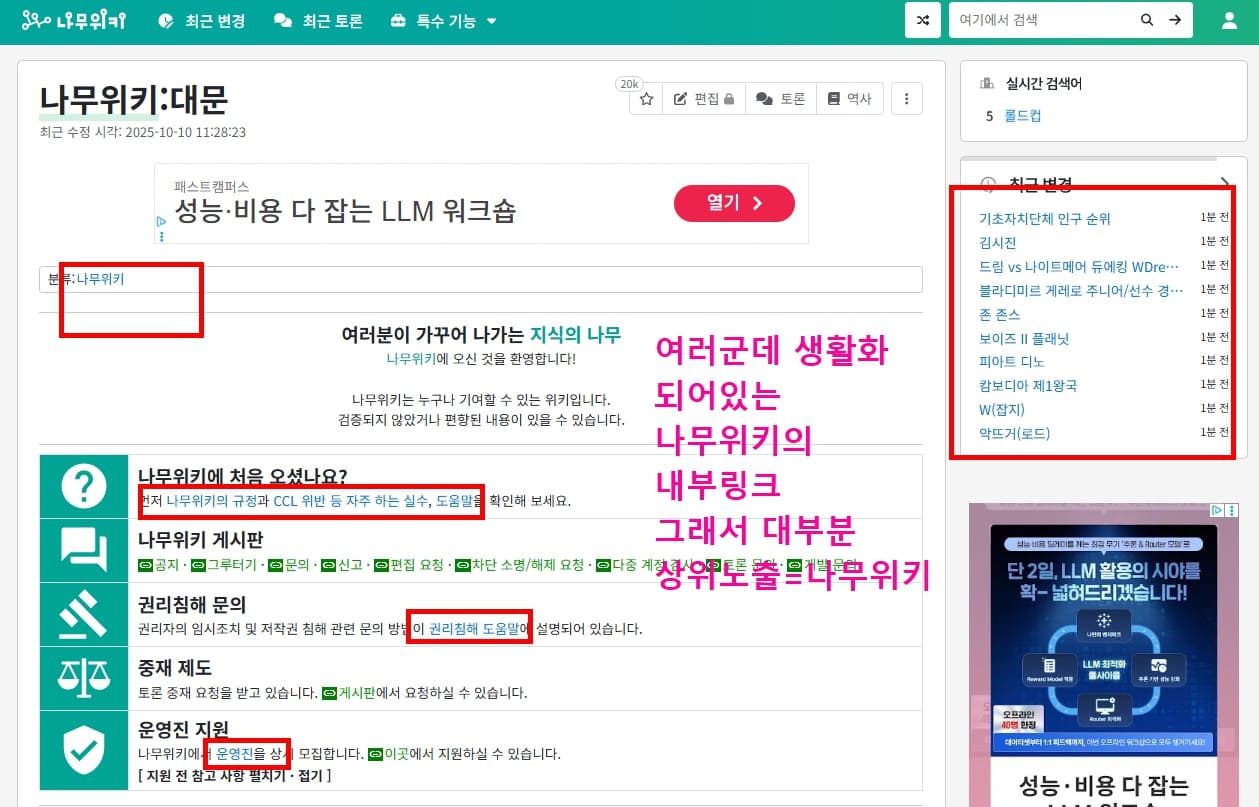Expand 지원 전 참고 사항 펼치기·접기
The height and width of the screenshot is (807, 1259).
[x=235, y=775]
